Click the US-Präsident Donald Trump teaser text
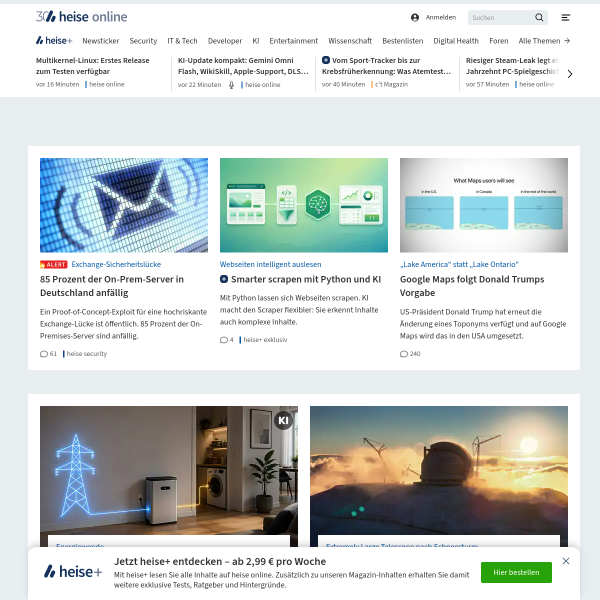The width and height of the screenshot is (600, 600). (483, 324)
